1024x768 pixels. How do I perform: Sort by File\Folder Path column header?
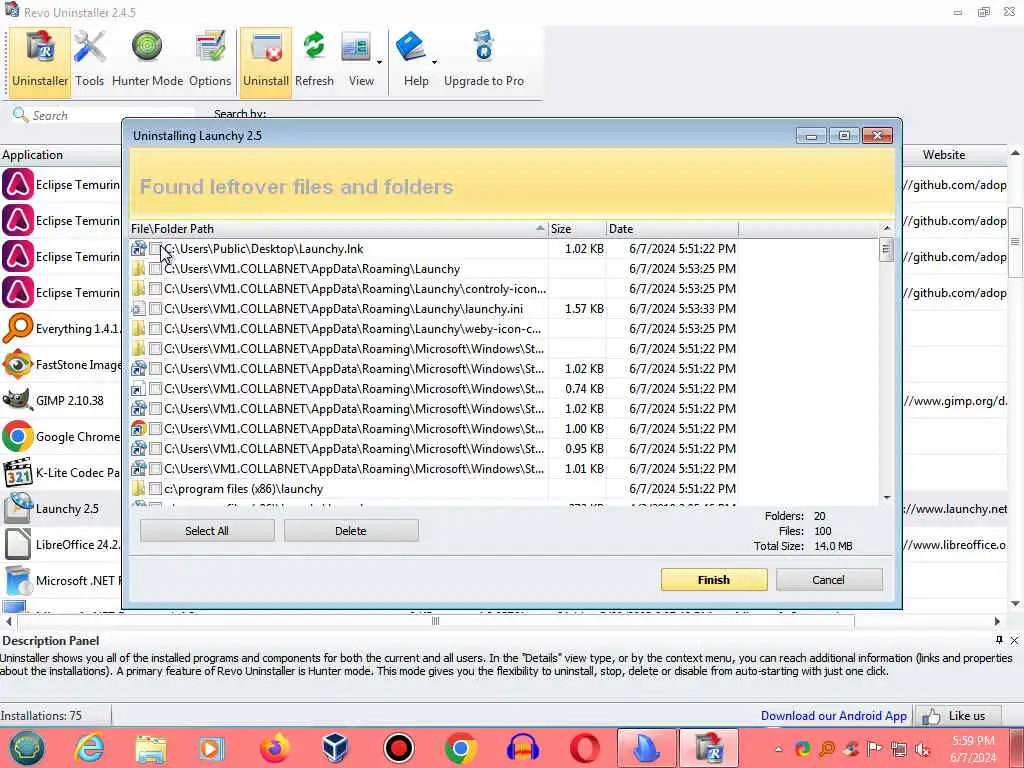pyautogui.click(x=338, y=229)
